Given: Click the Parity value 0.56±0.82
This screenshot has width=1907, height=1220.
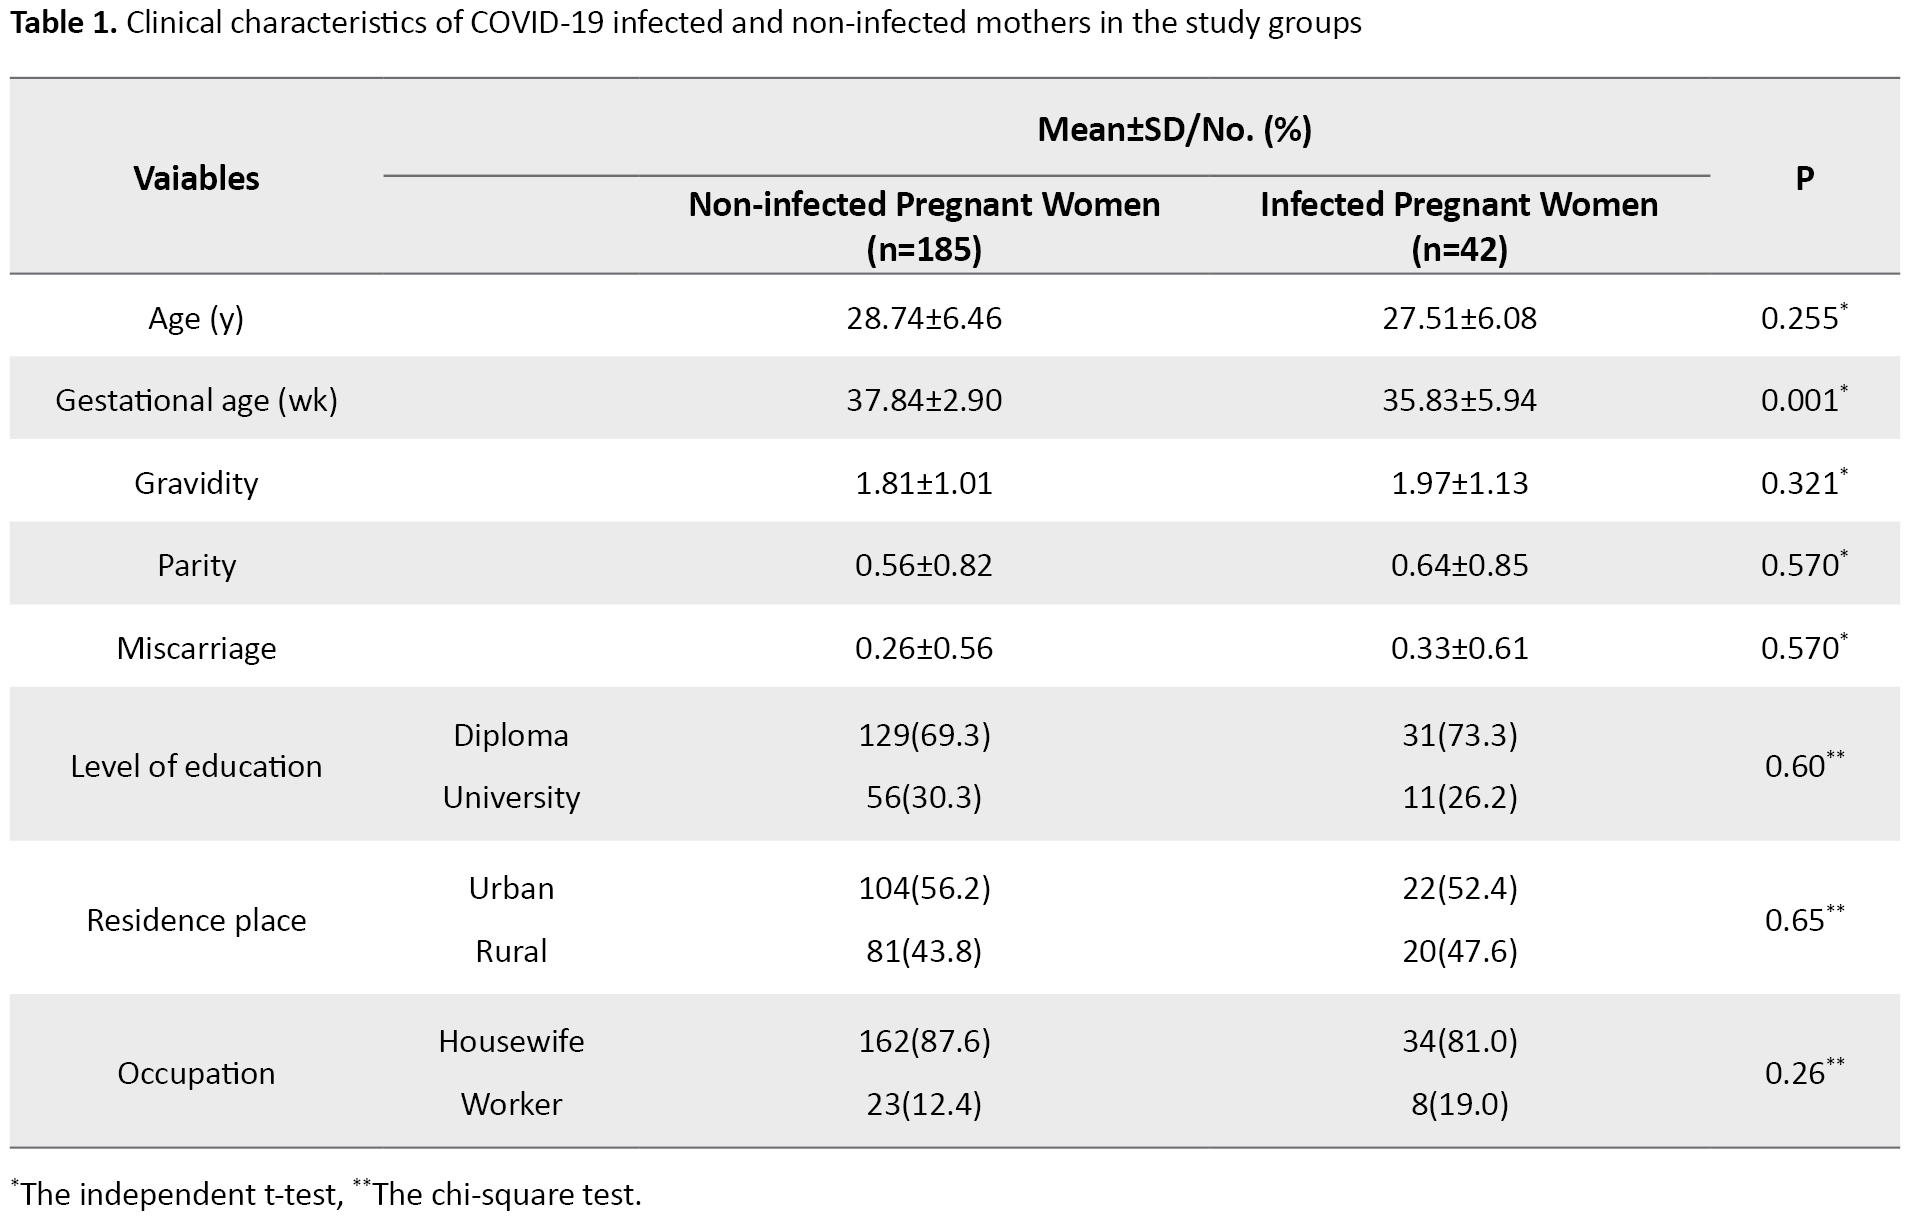Looking at the screenshot, I should pyautogui.click(x=923, y=565).
